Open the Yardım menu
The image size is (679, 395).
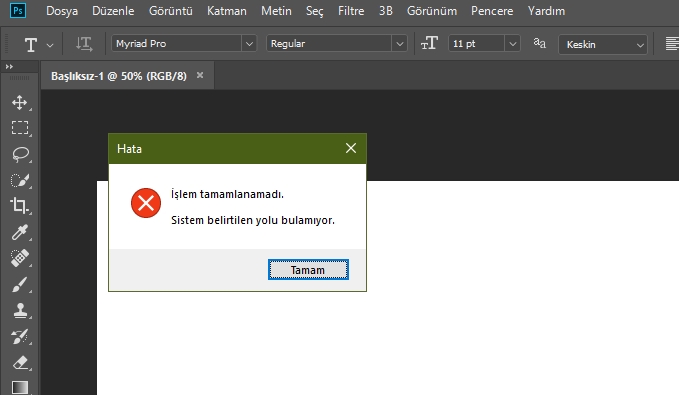pos(546,11)
